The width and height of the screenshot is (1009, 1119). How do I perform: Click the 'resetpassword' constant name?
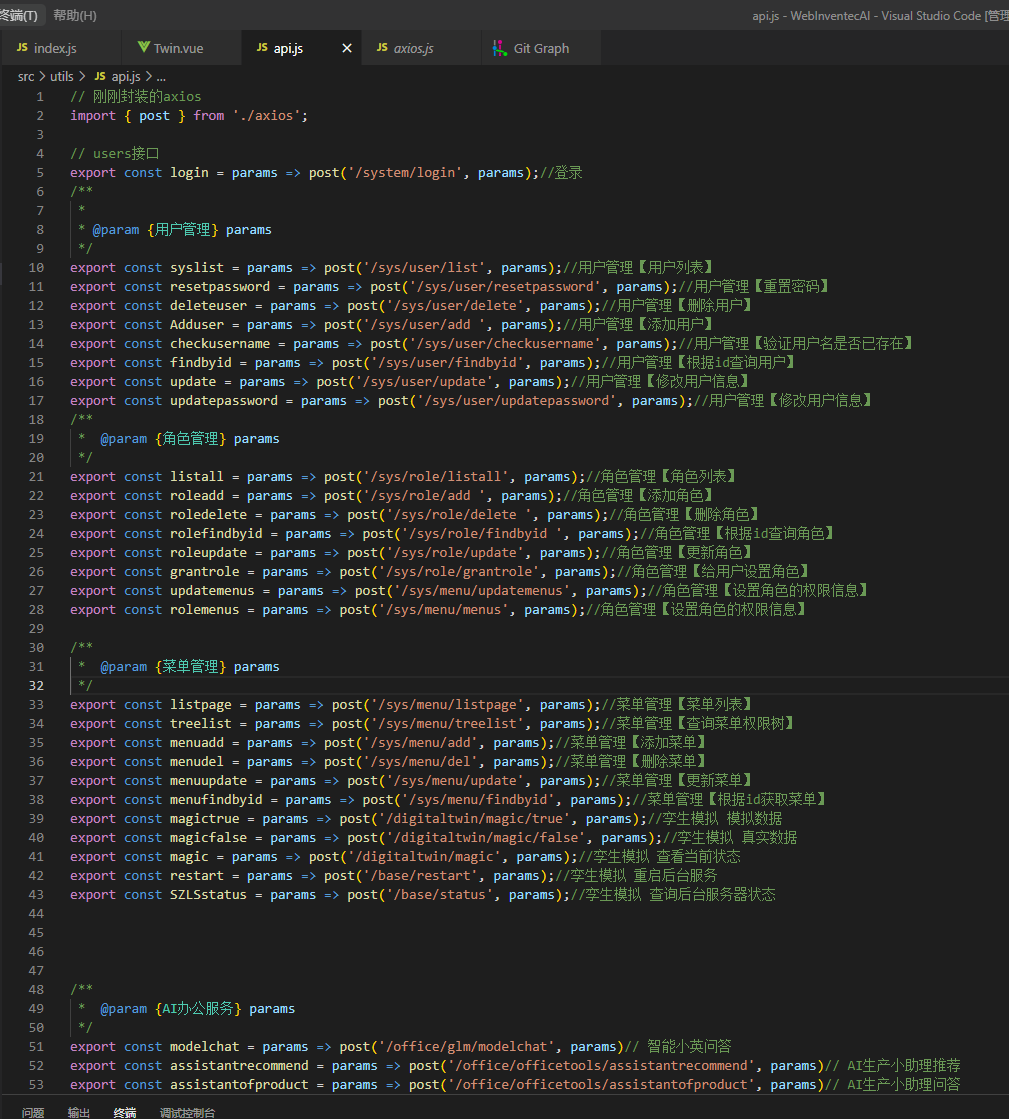pos(220,287)
